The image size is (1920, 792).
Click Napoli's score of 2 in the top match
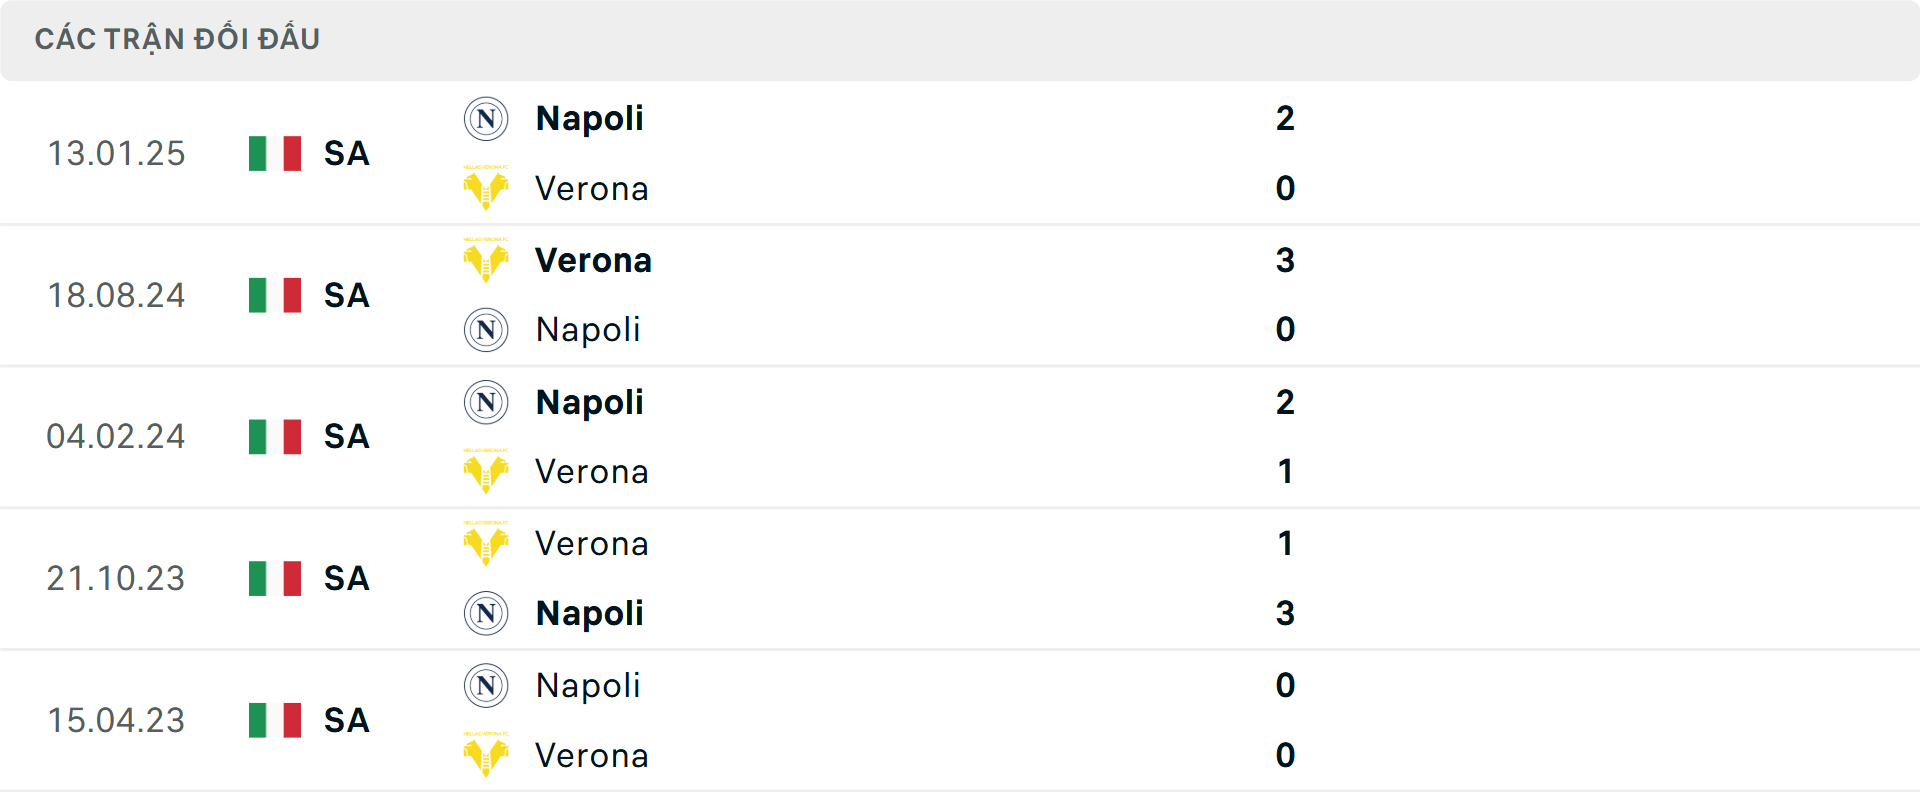point(1285,117)
